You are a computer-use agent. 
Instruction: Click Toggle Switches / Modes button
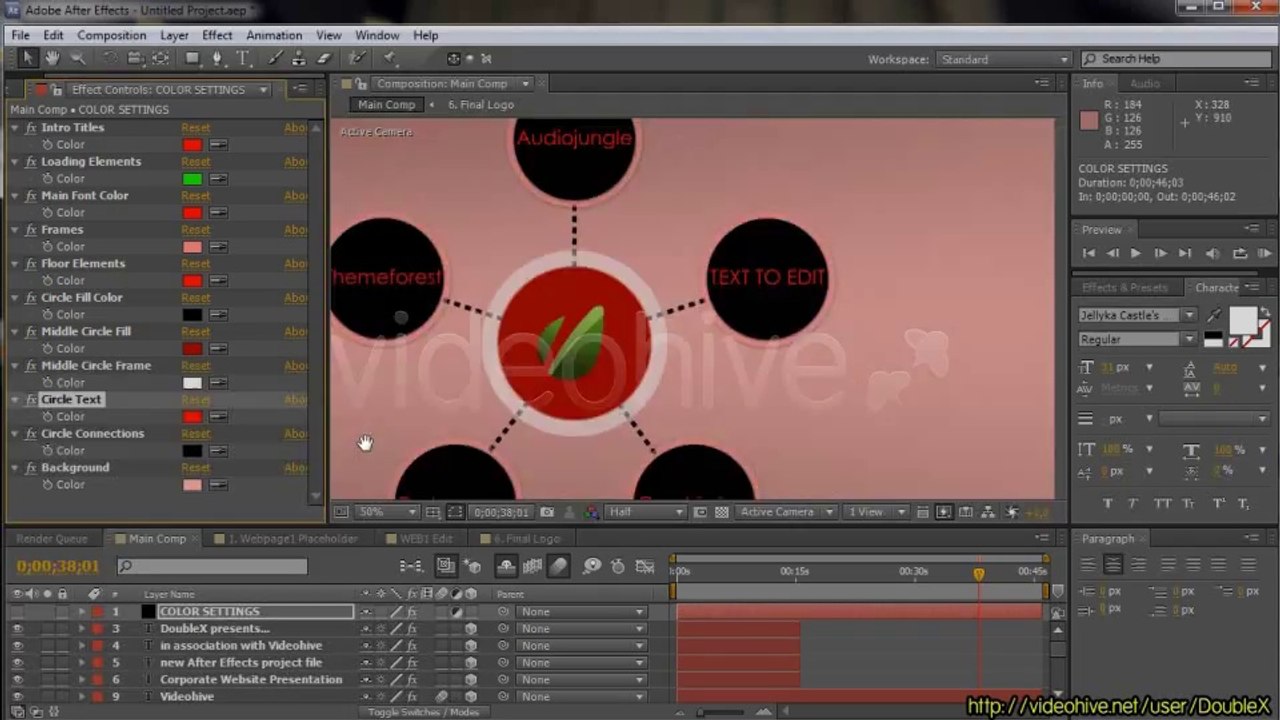[424, 712]
